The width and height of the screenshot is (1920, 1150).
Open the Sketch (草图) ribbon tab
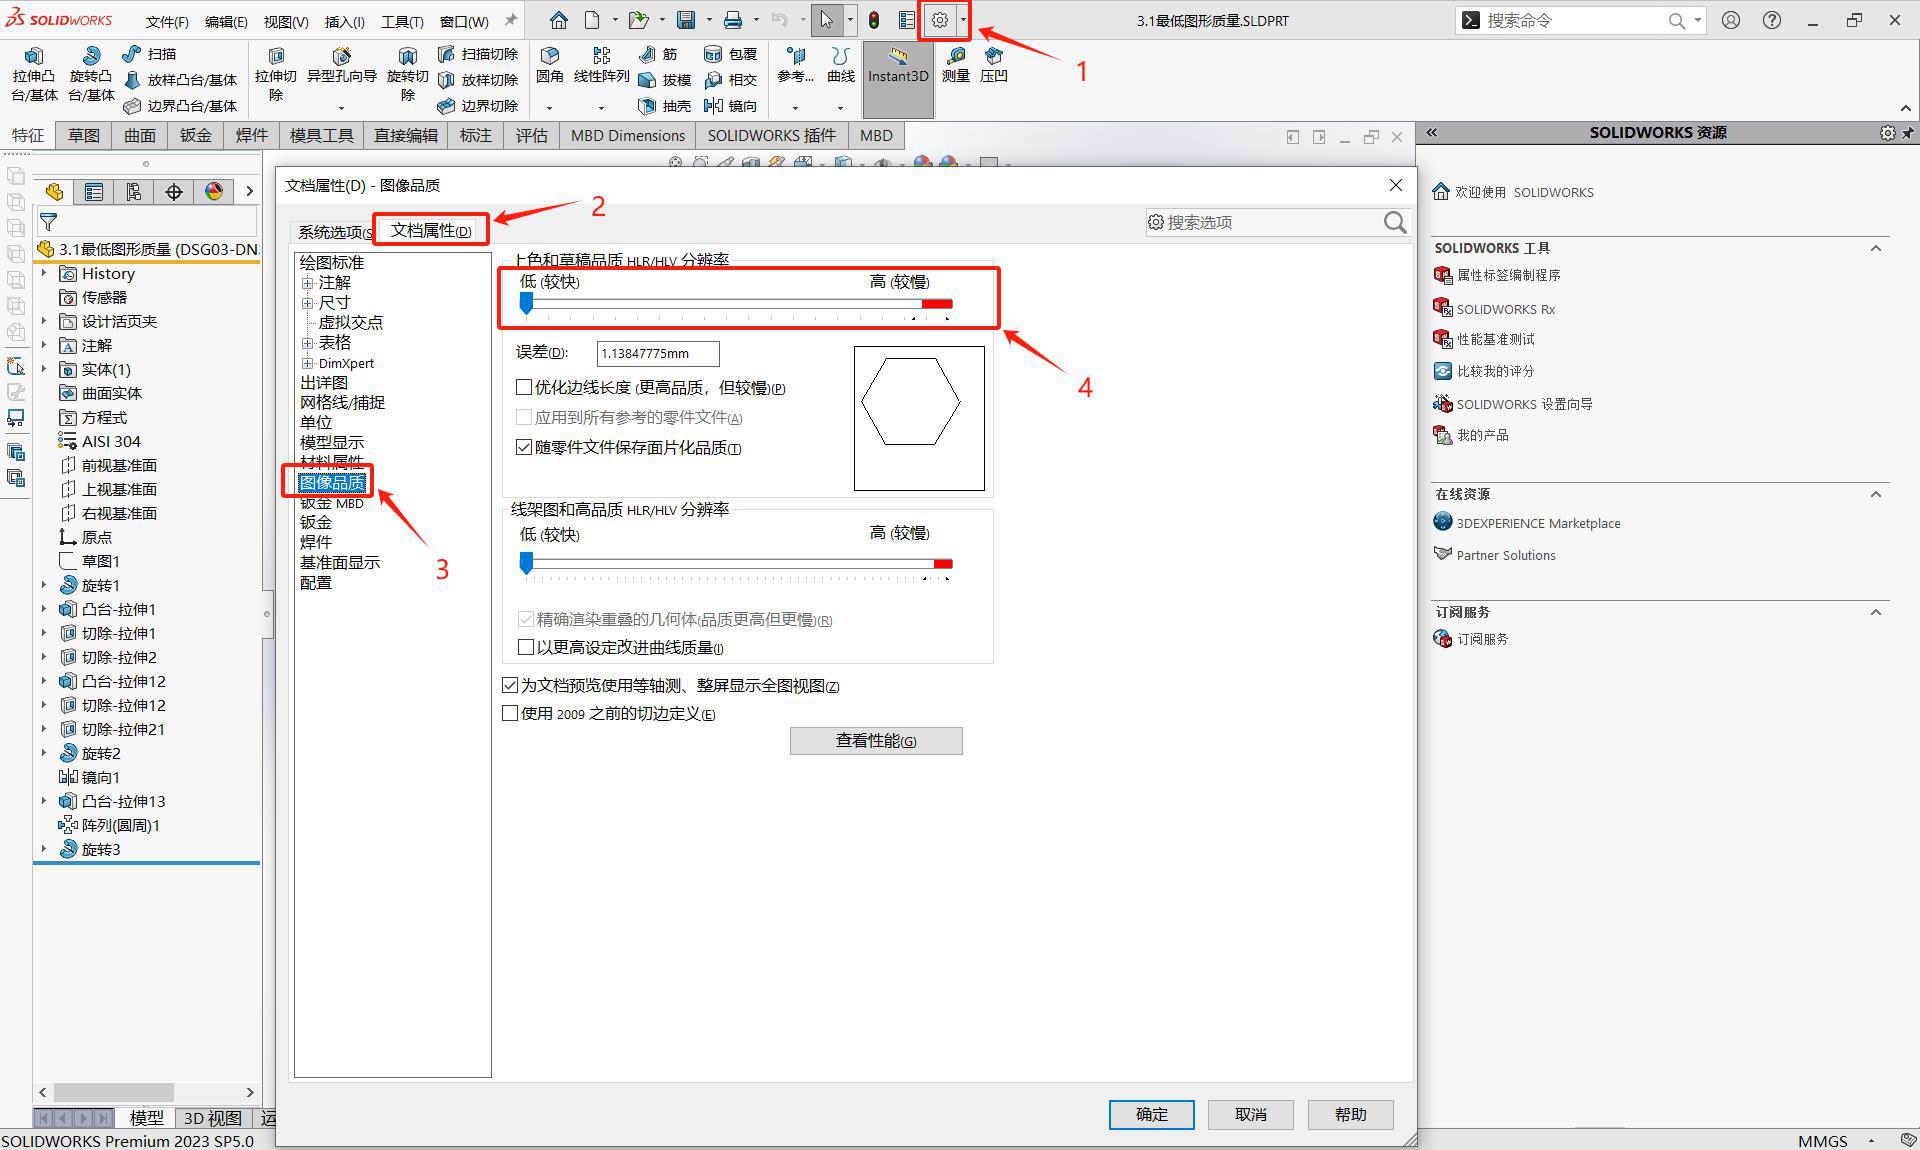pos(83,135)
